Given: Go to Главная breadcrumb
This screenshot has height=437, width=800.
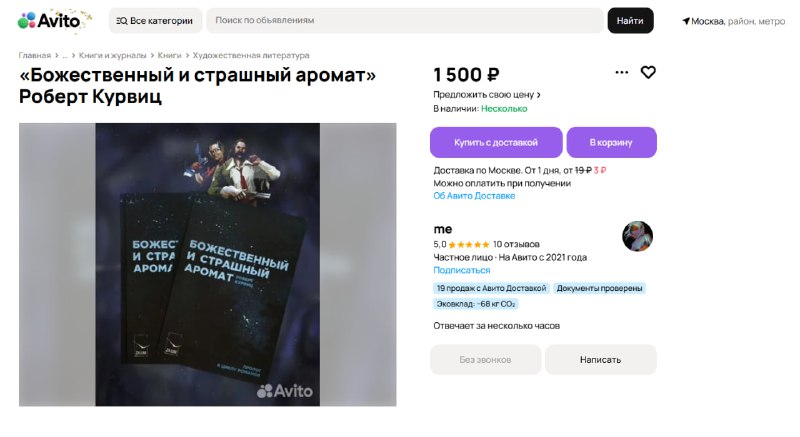Looking at the screenshot, I should 35,56.
